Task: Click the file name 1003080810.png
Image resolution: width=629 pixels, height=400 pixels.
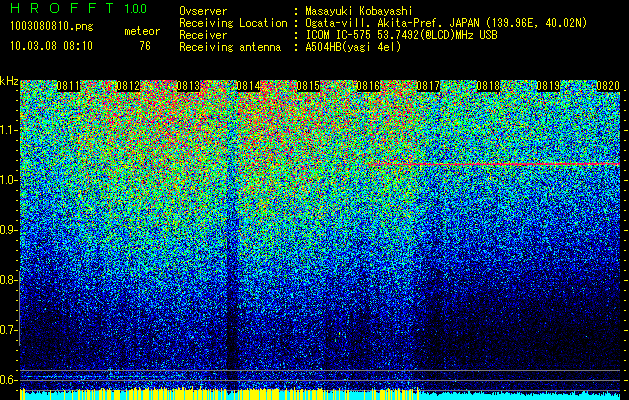Action: click(52, 27)
